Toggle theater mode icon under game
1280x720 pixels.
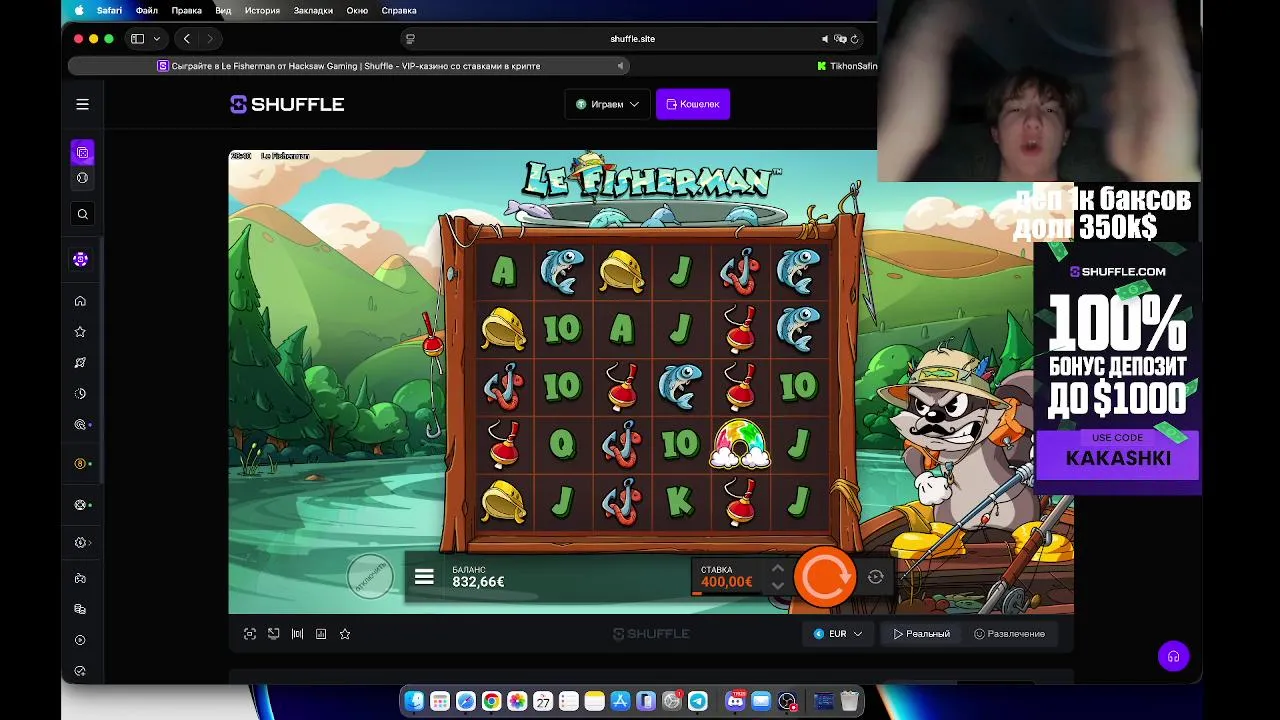[x=274, y=634]
